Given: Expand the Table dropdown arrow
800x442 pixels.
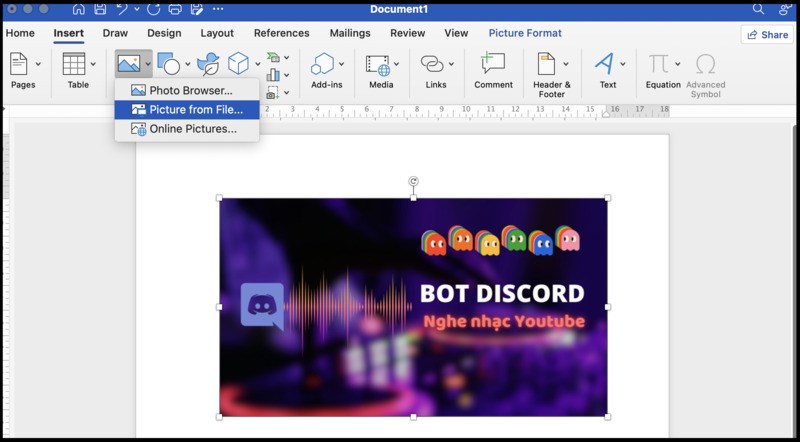Looking at the screenshot, I should [93, 64].
